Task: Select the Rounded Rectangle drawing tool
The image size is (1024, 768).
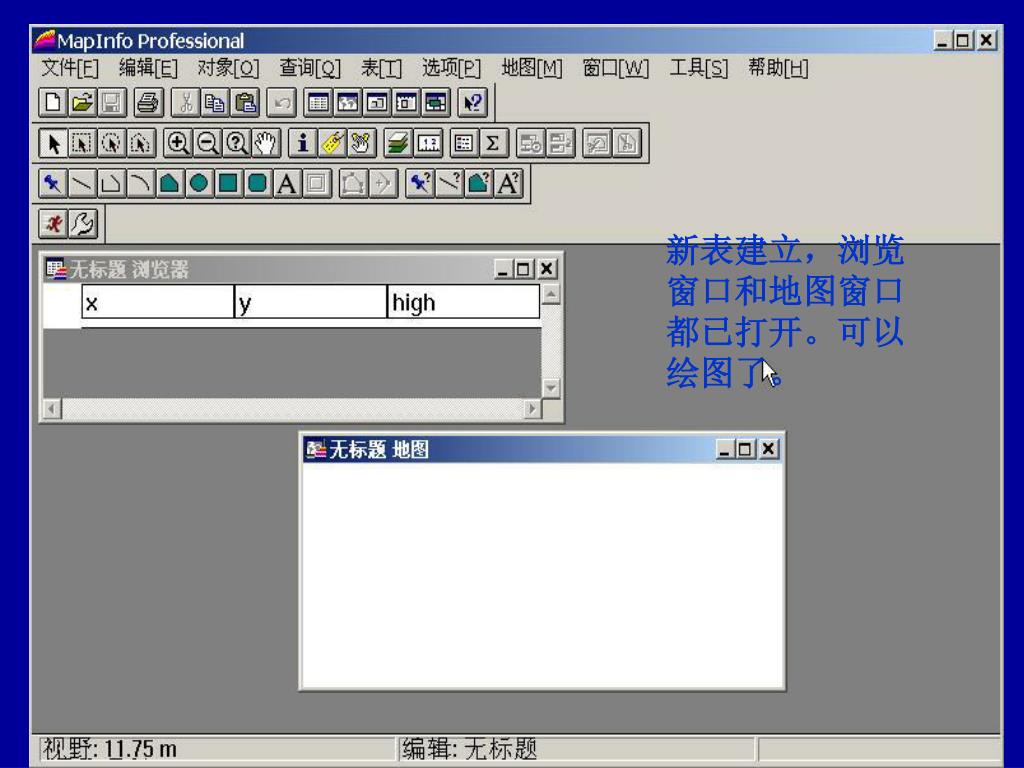Action: 258,184
